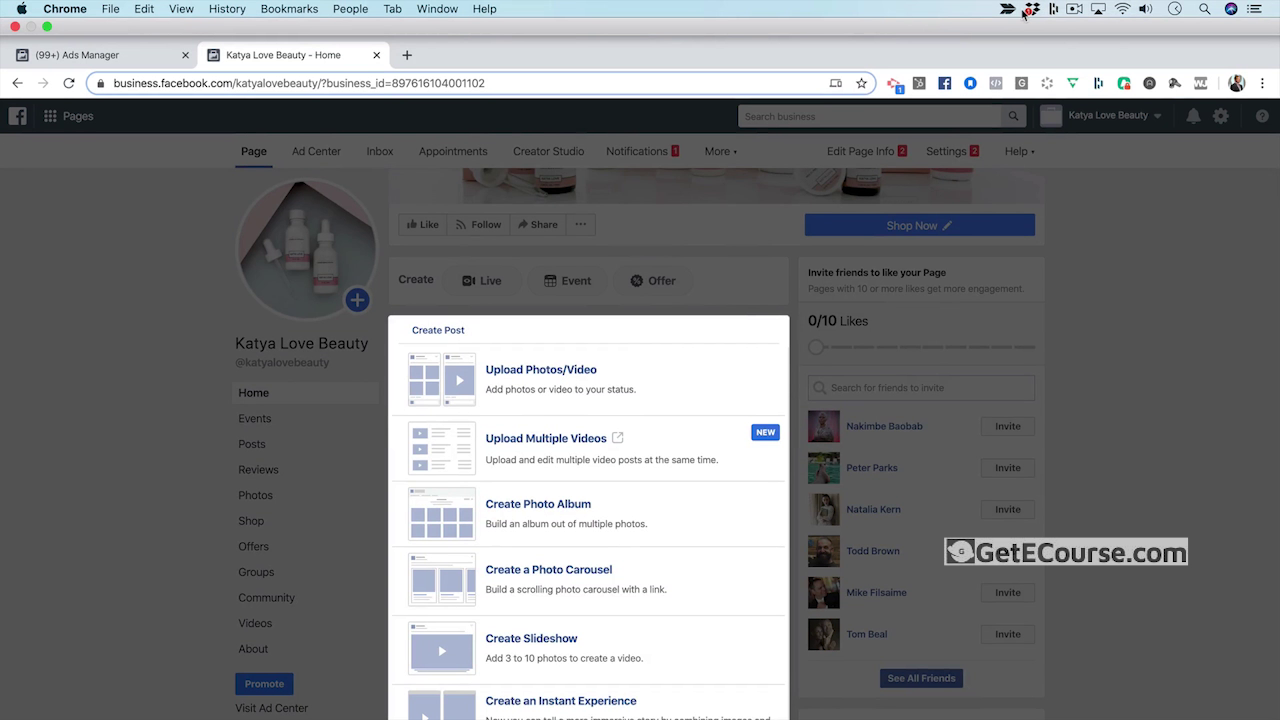
Task: Open Shop in the left sidebar
Action: tap(251, 521)
